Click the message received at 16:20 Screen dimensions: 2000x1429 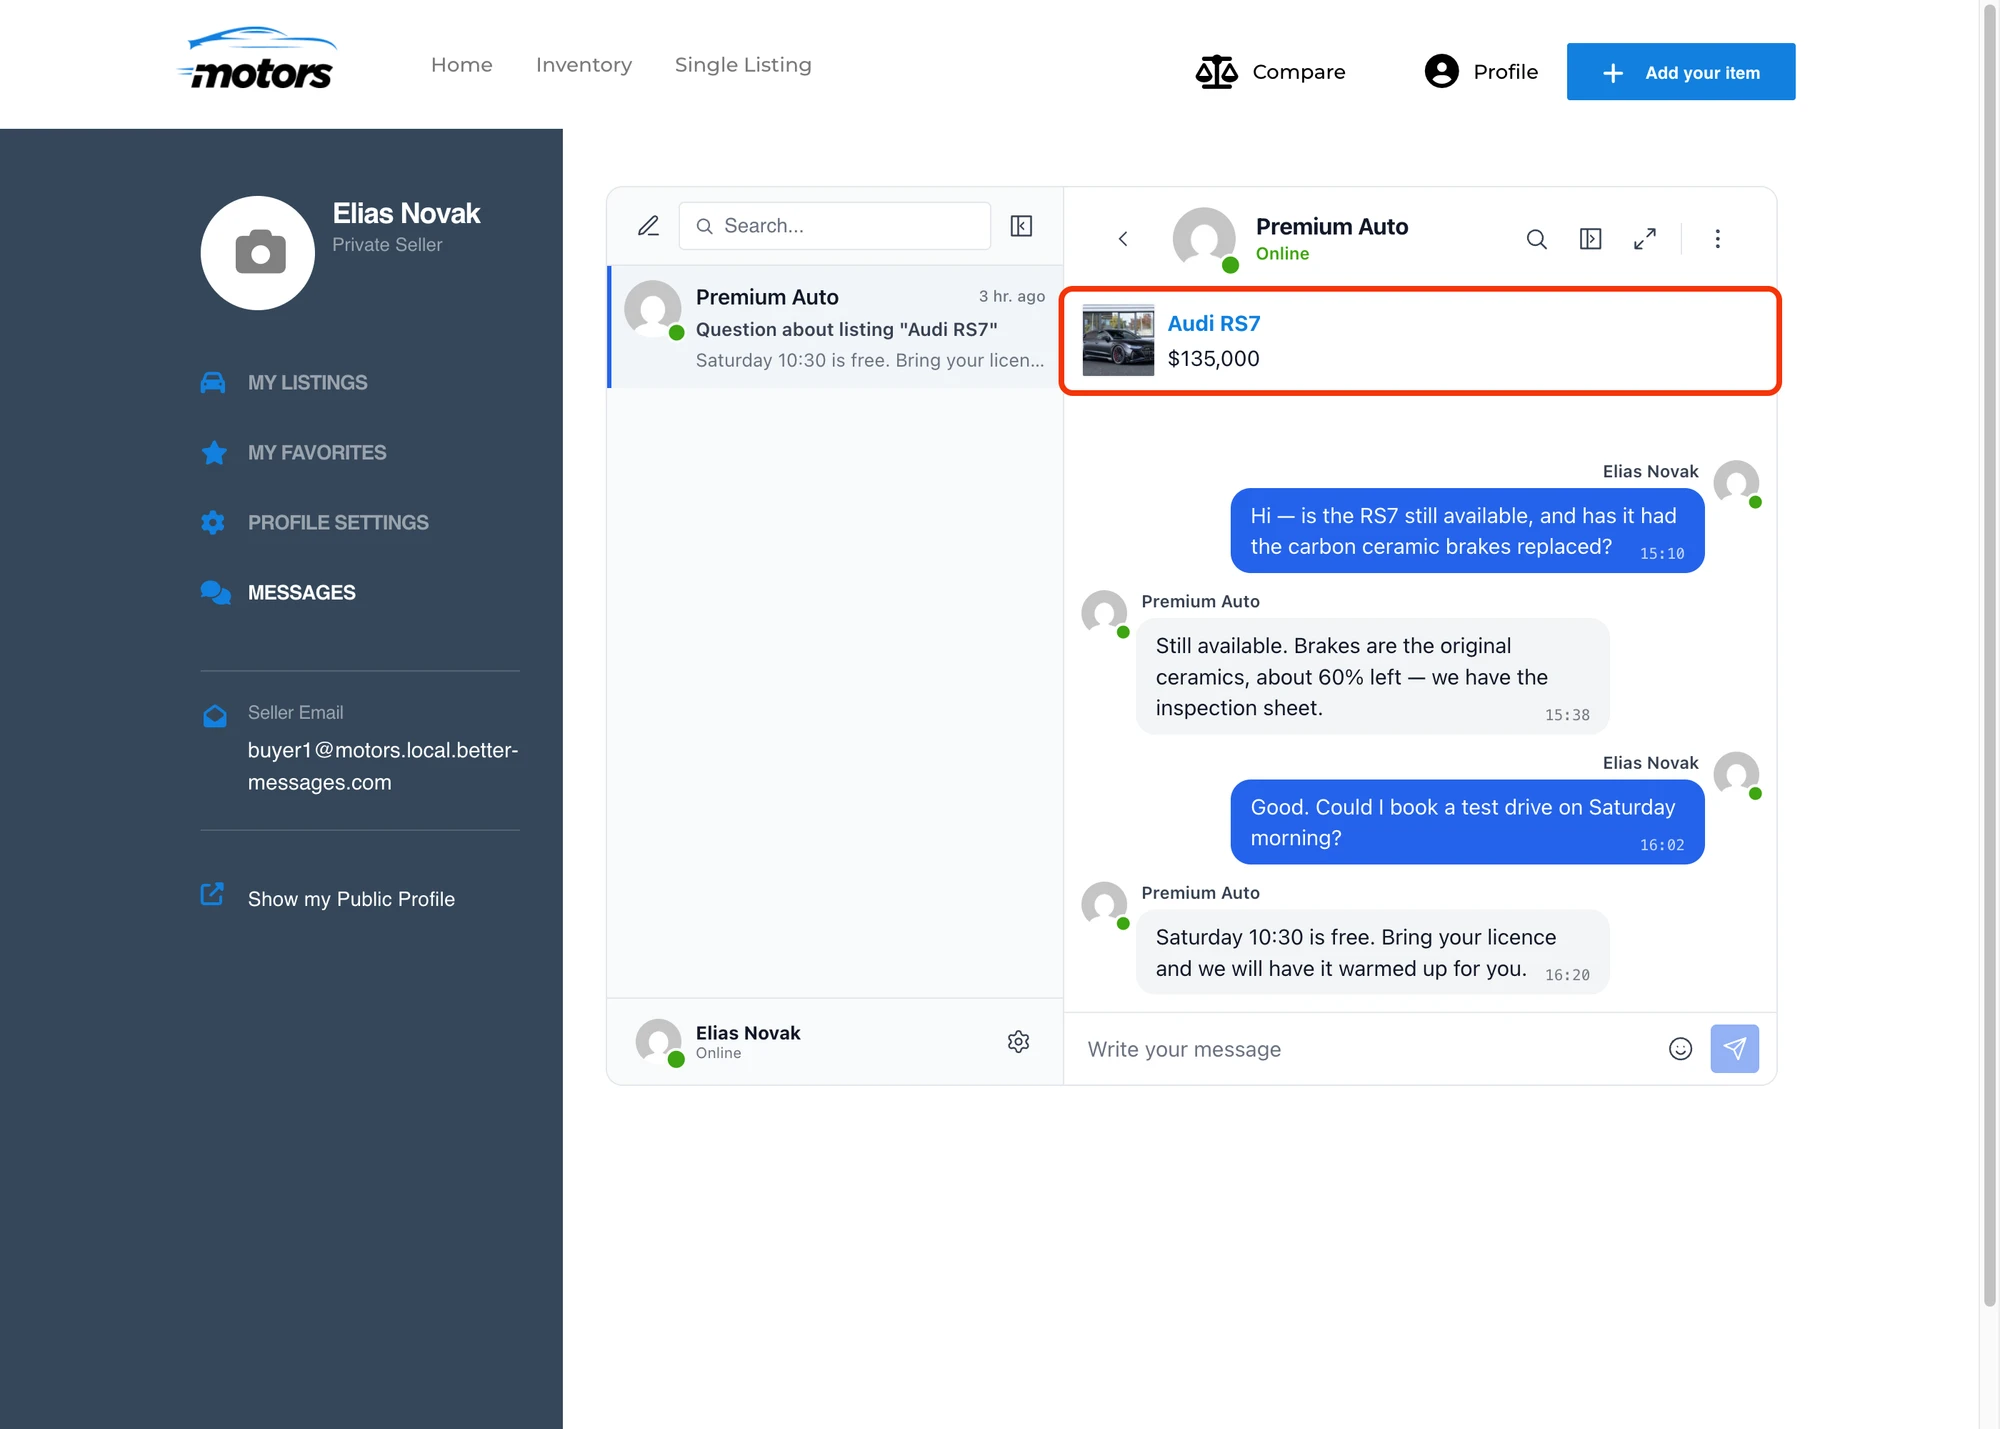coord(1373,952)
